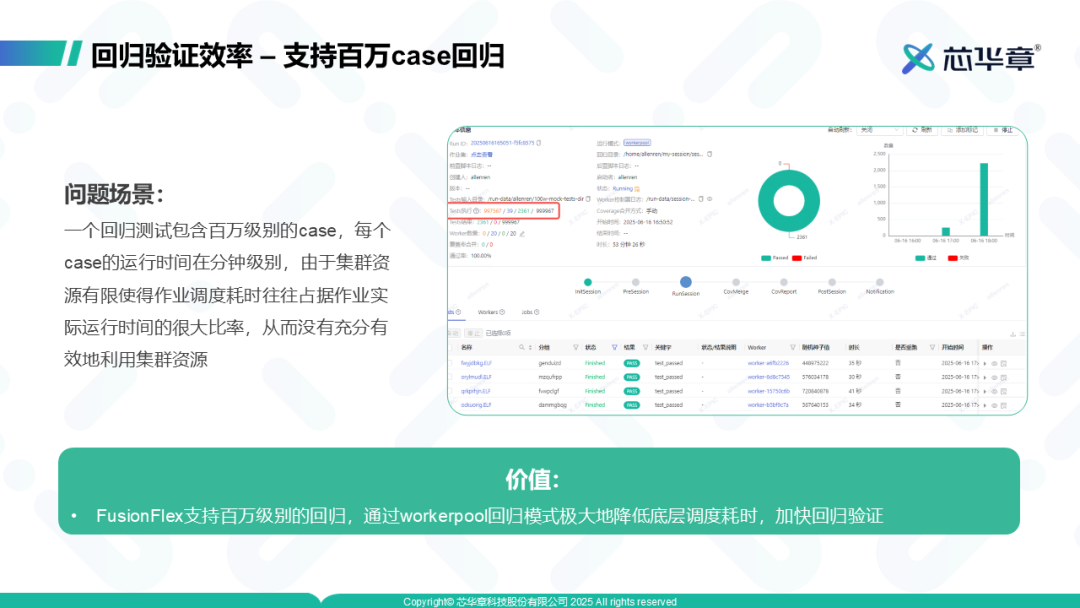Click the workerpool run-mode tag

637,143
